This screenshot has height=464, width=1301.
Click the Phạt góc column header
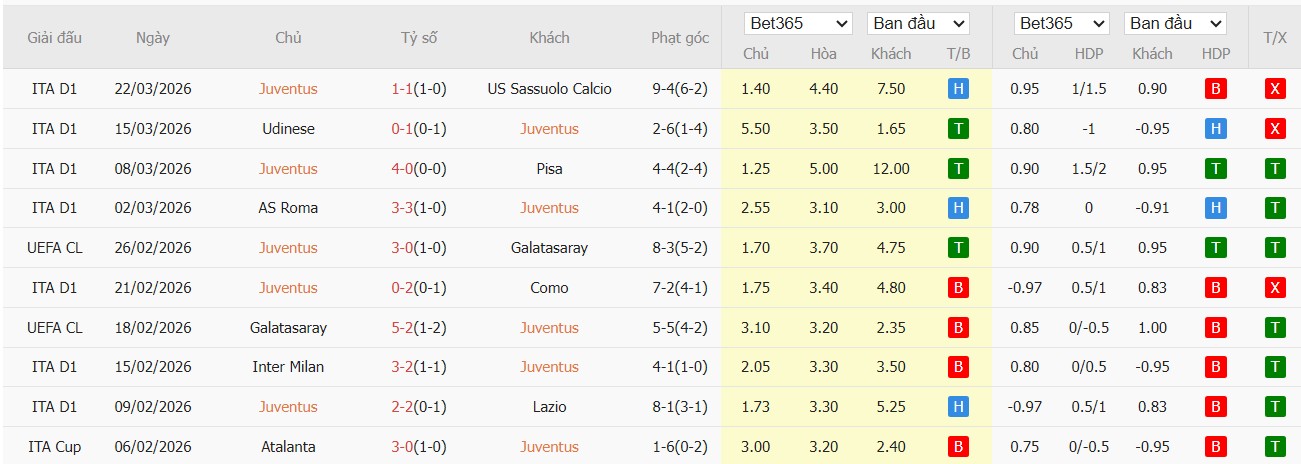(680, 38)
